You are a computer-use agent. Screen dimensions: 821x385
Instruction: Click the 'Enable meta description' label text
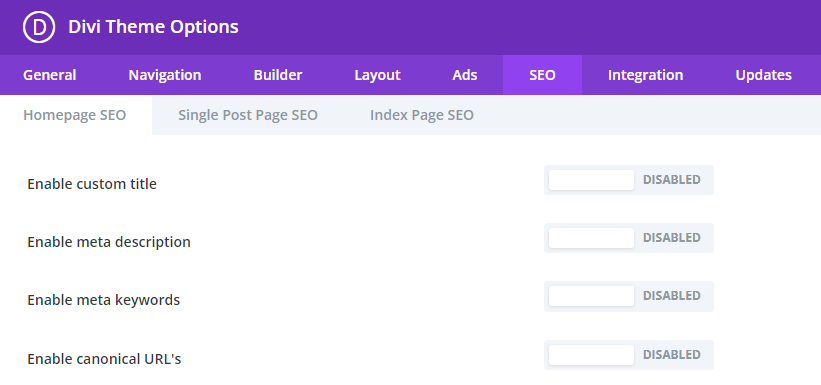pyautogui.click(x=109, y=242)
